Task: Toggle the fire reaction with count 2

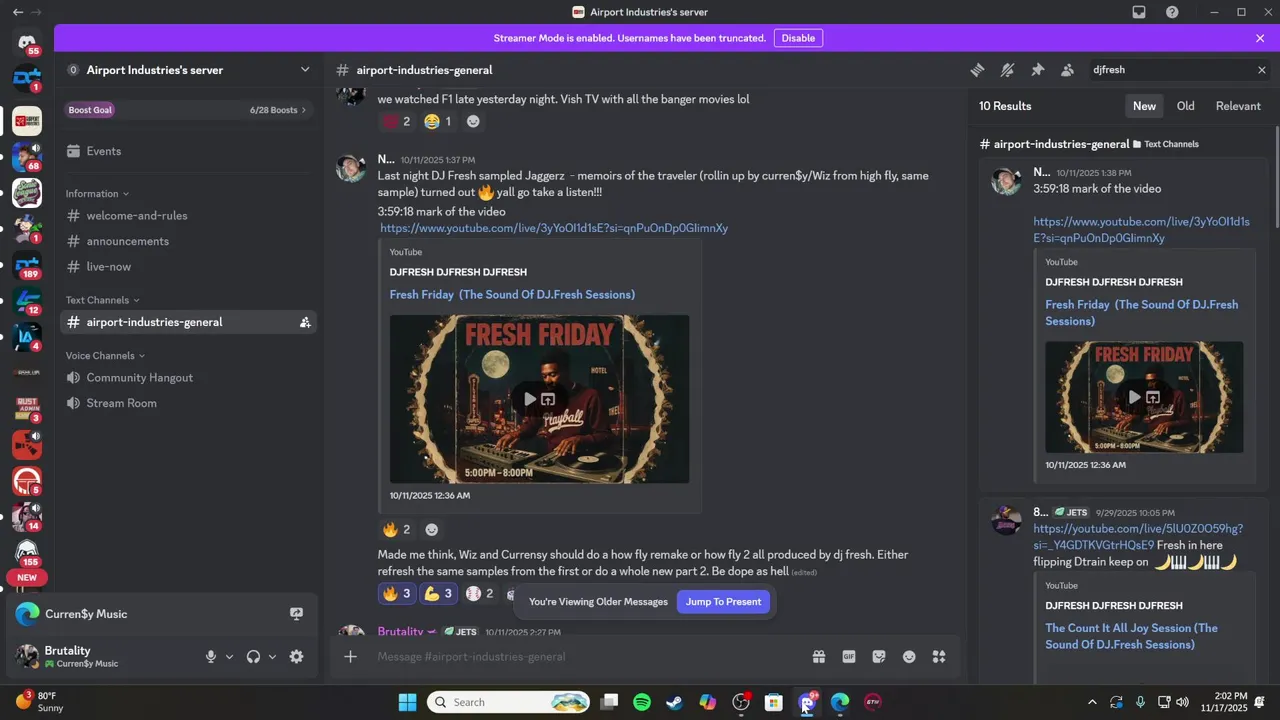Action: (x=396, y=530)
